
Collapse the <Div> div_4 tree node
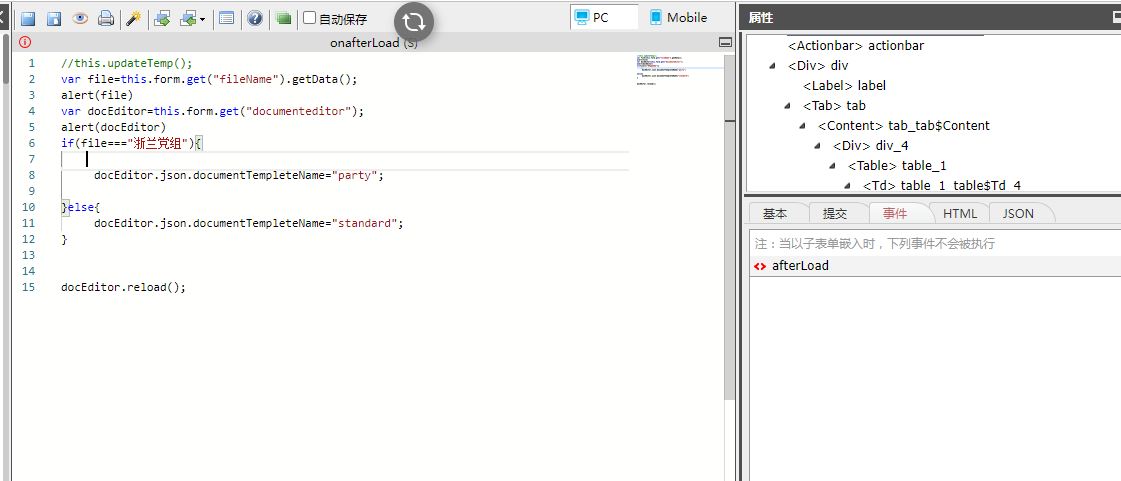point(817,146)
